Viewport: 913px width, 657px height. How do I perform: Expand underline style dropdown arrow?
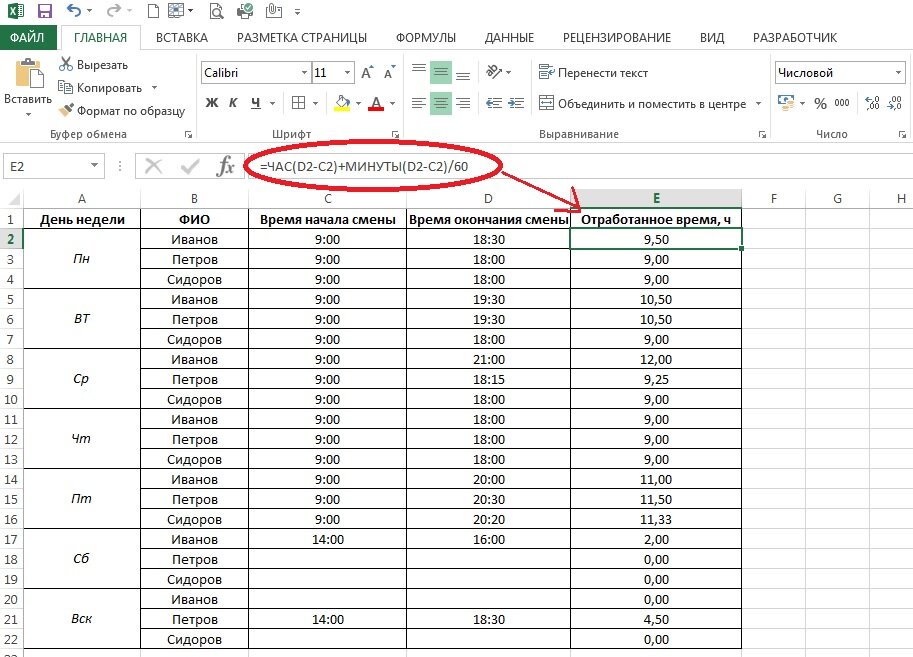pyautogui.click(x=273, y=104)
